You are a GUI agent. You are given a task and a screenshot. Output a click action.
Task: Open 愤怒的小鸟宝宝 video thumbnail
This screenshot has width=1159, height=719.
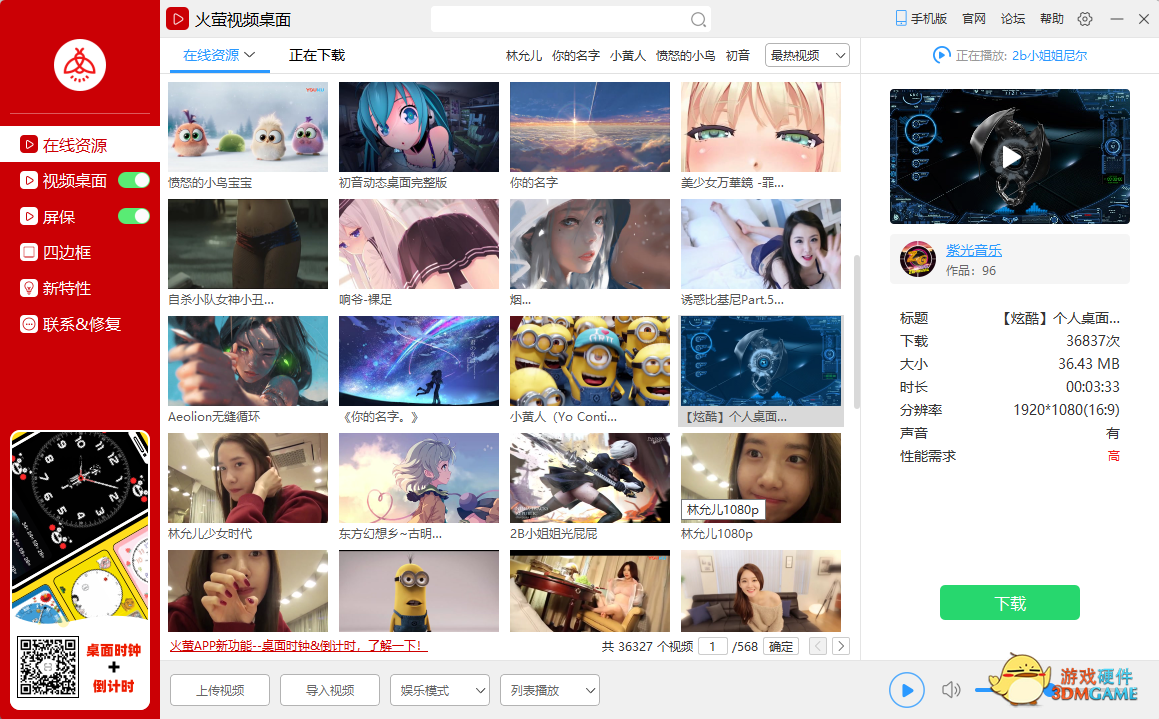coord(248,127)
